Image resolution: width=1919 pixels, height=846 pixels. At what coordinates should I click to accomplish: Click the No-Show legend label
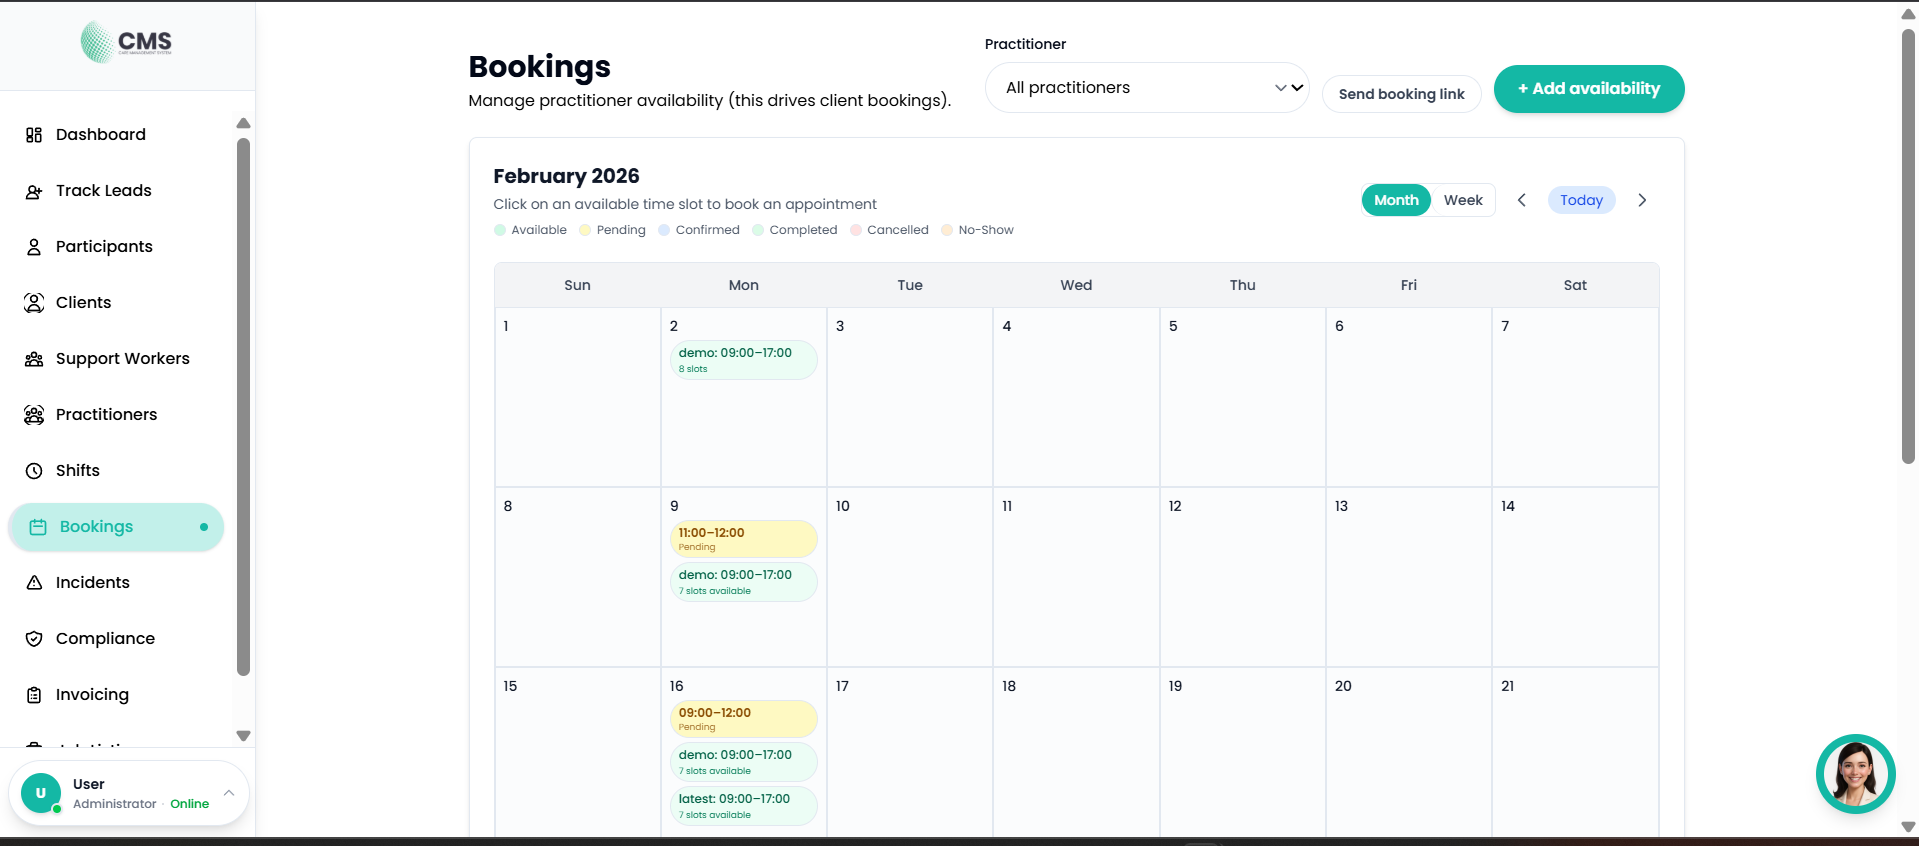click(x=986, y=230)
